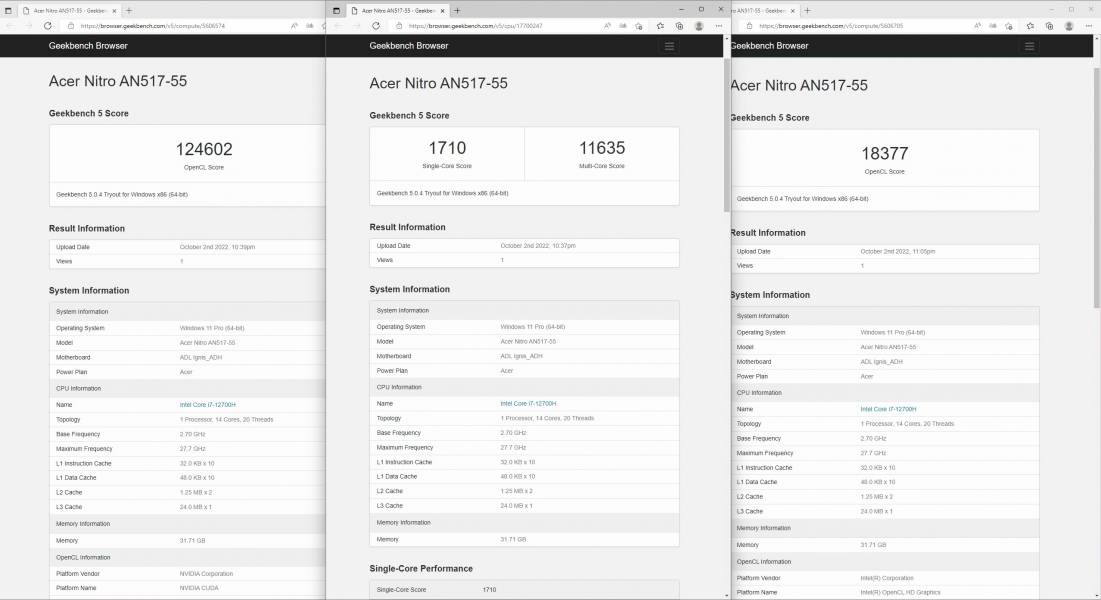Click the padlock site info icon in middle window
1101x600 pixels.
(x=399, y=26)
